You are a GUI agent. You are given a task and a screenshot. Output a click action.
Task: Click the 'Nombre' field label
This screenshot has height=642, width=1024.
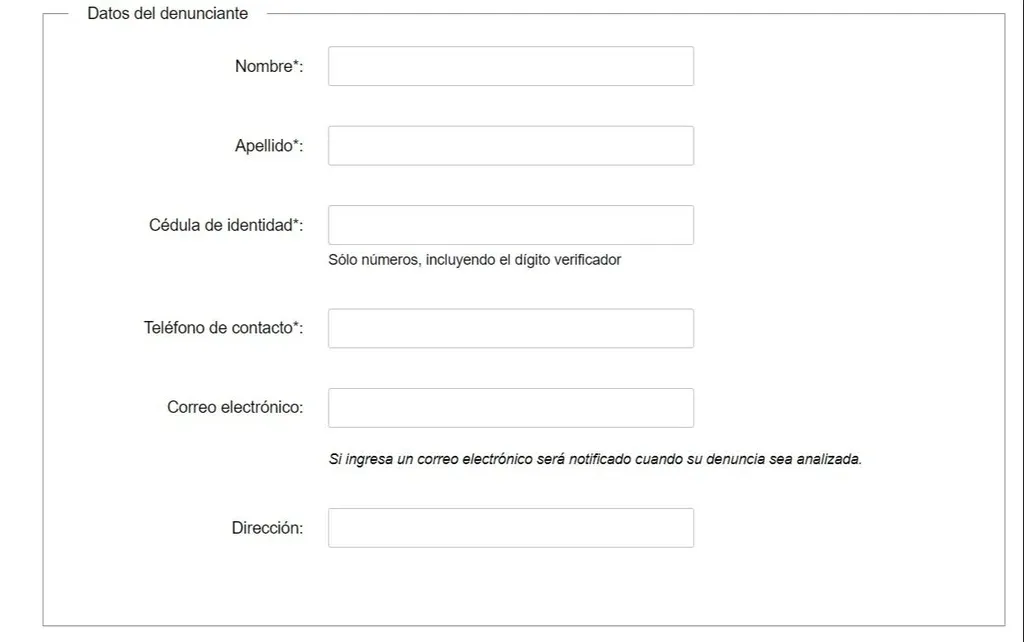265,67
